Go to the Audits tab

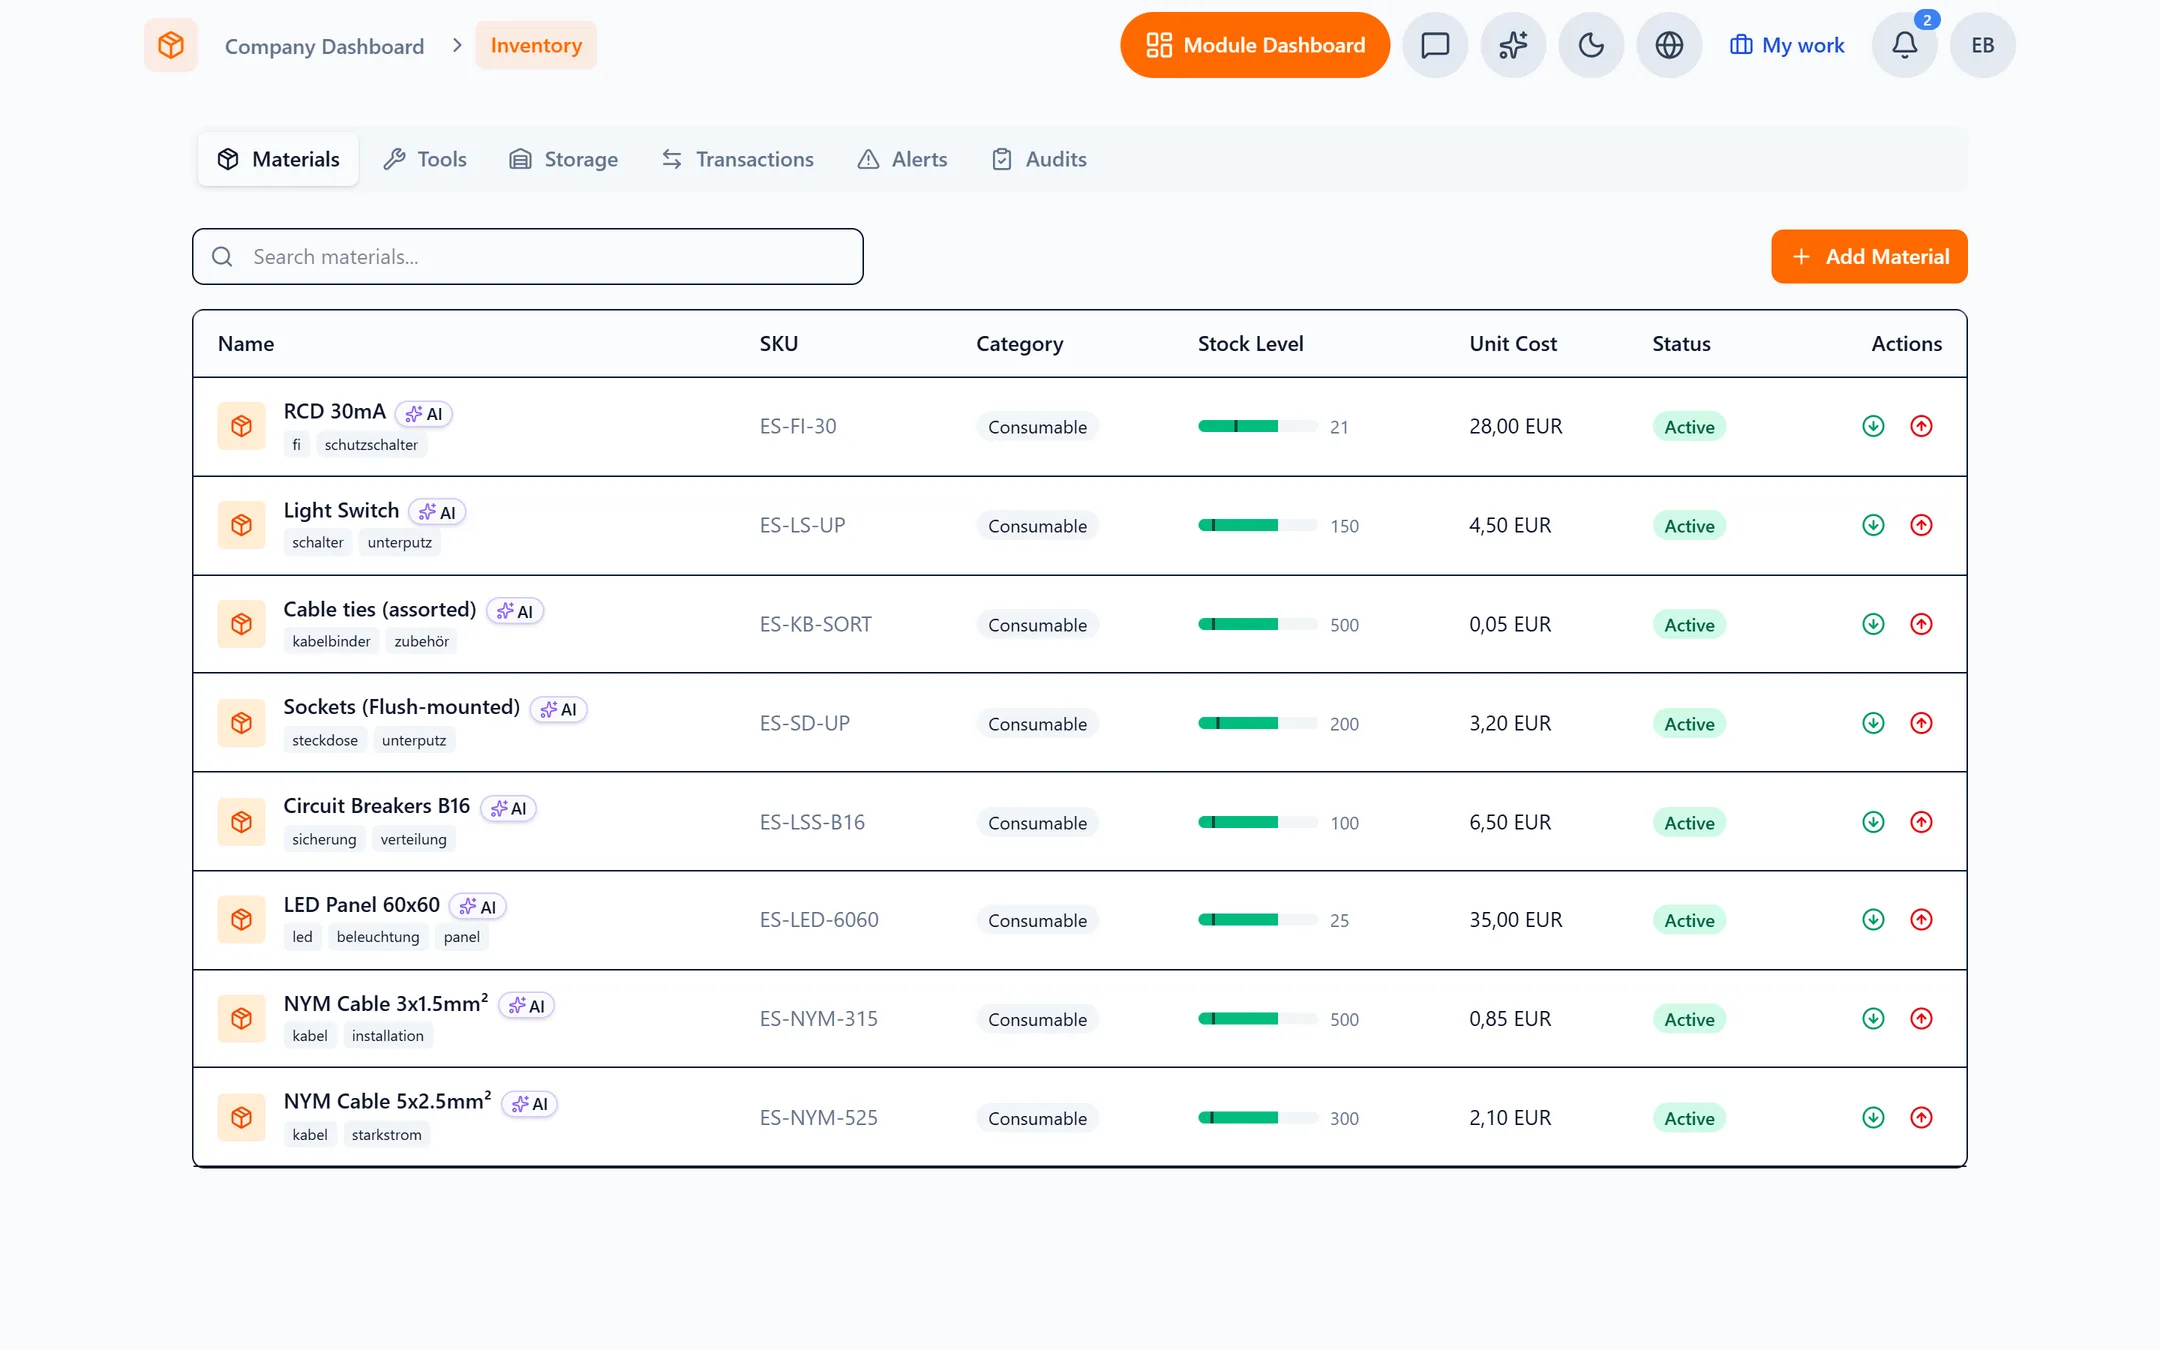pos(1039,159)
